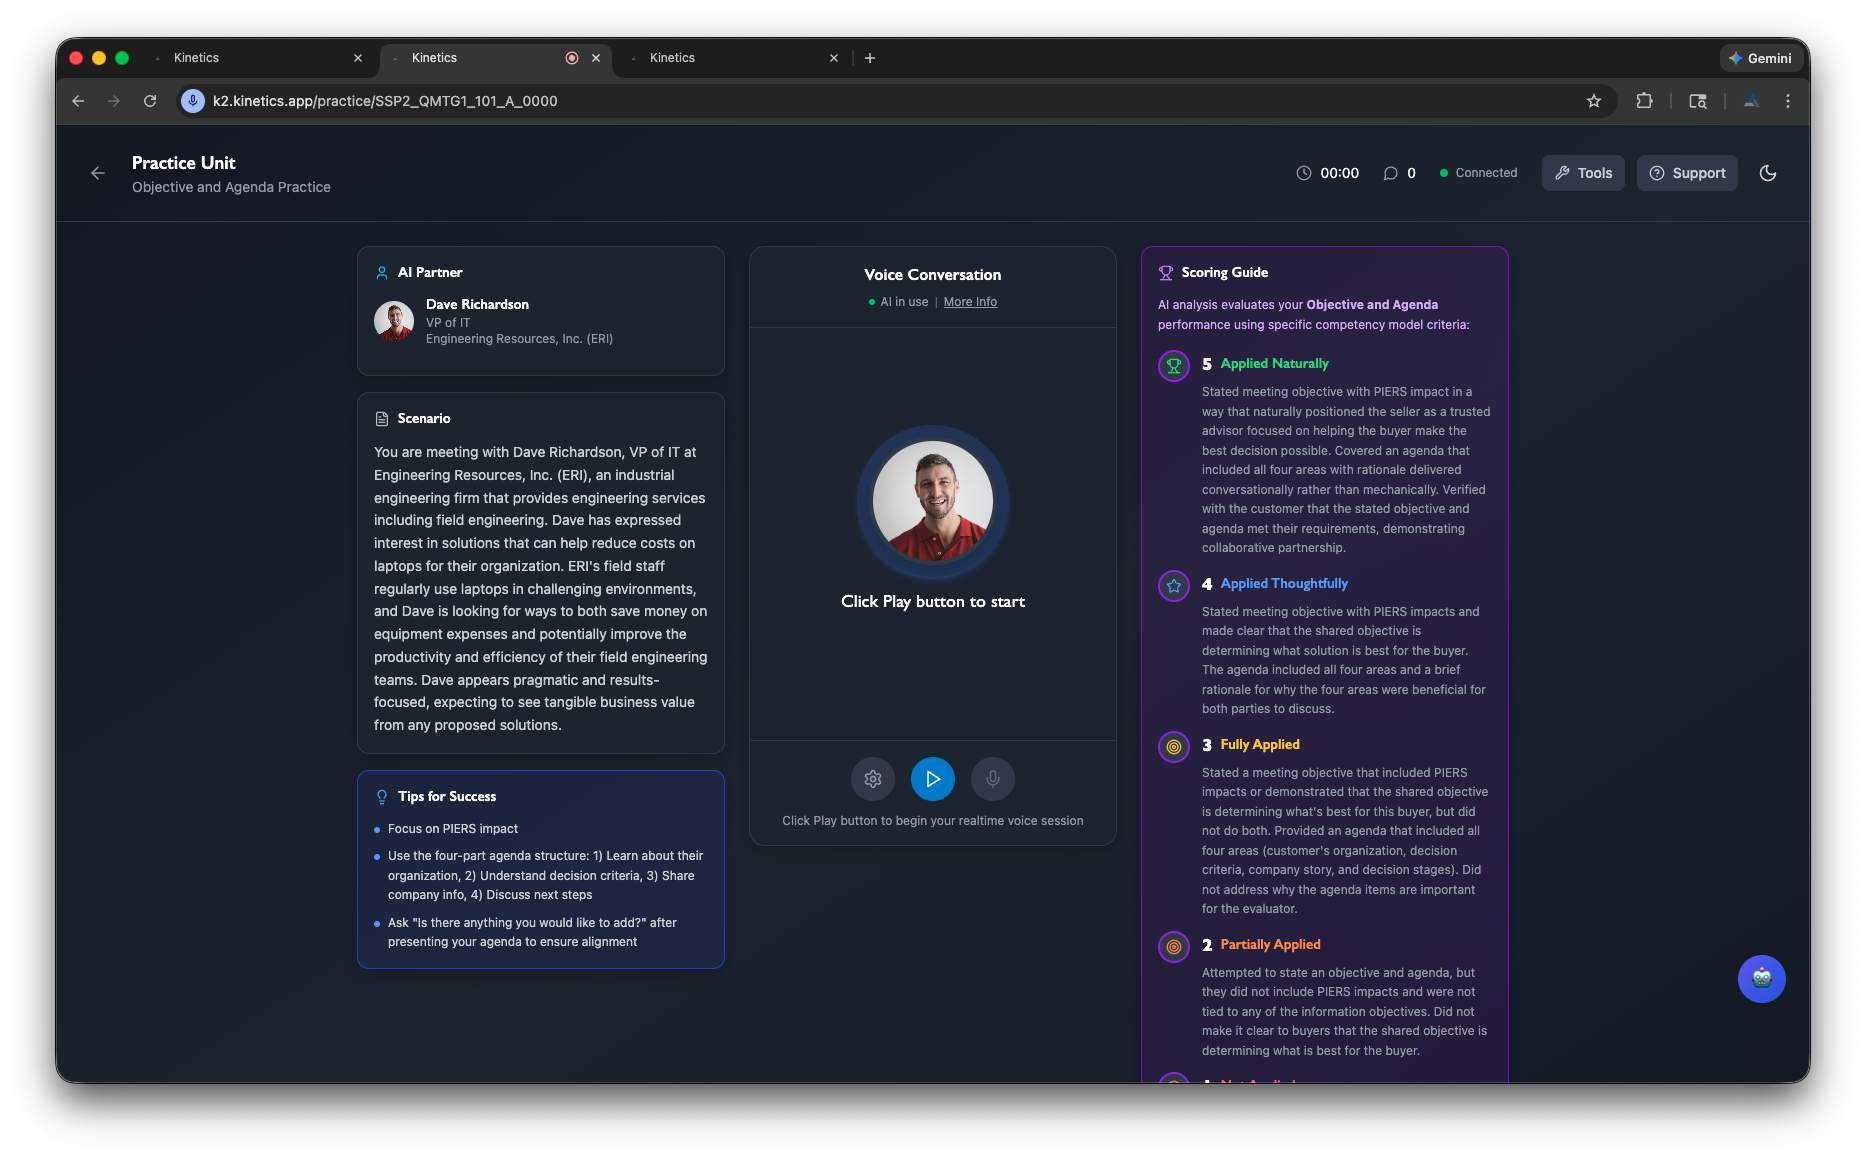Open the browser profile icon
The width and height of the screenshot is (1866, 1157).
pyautogui.click(x=1751, y=101)
